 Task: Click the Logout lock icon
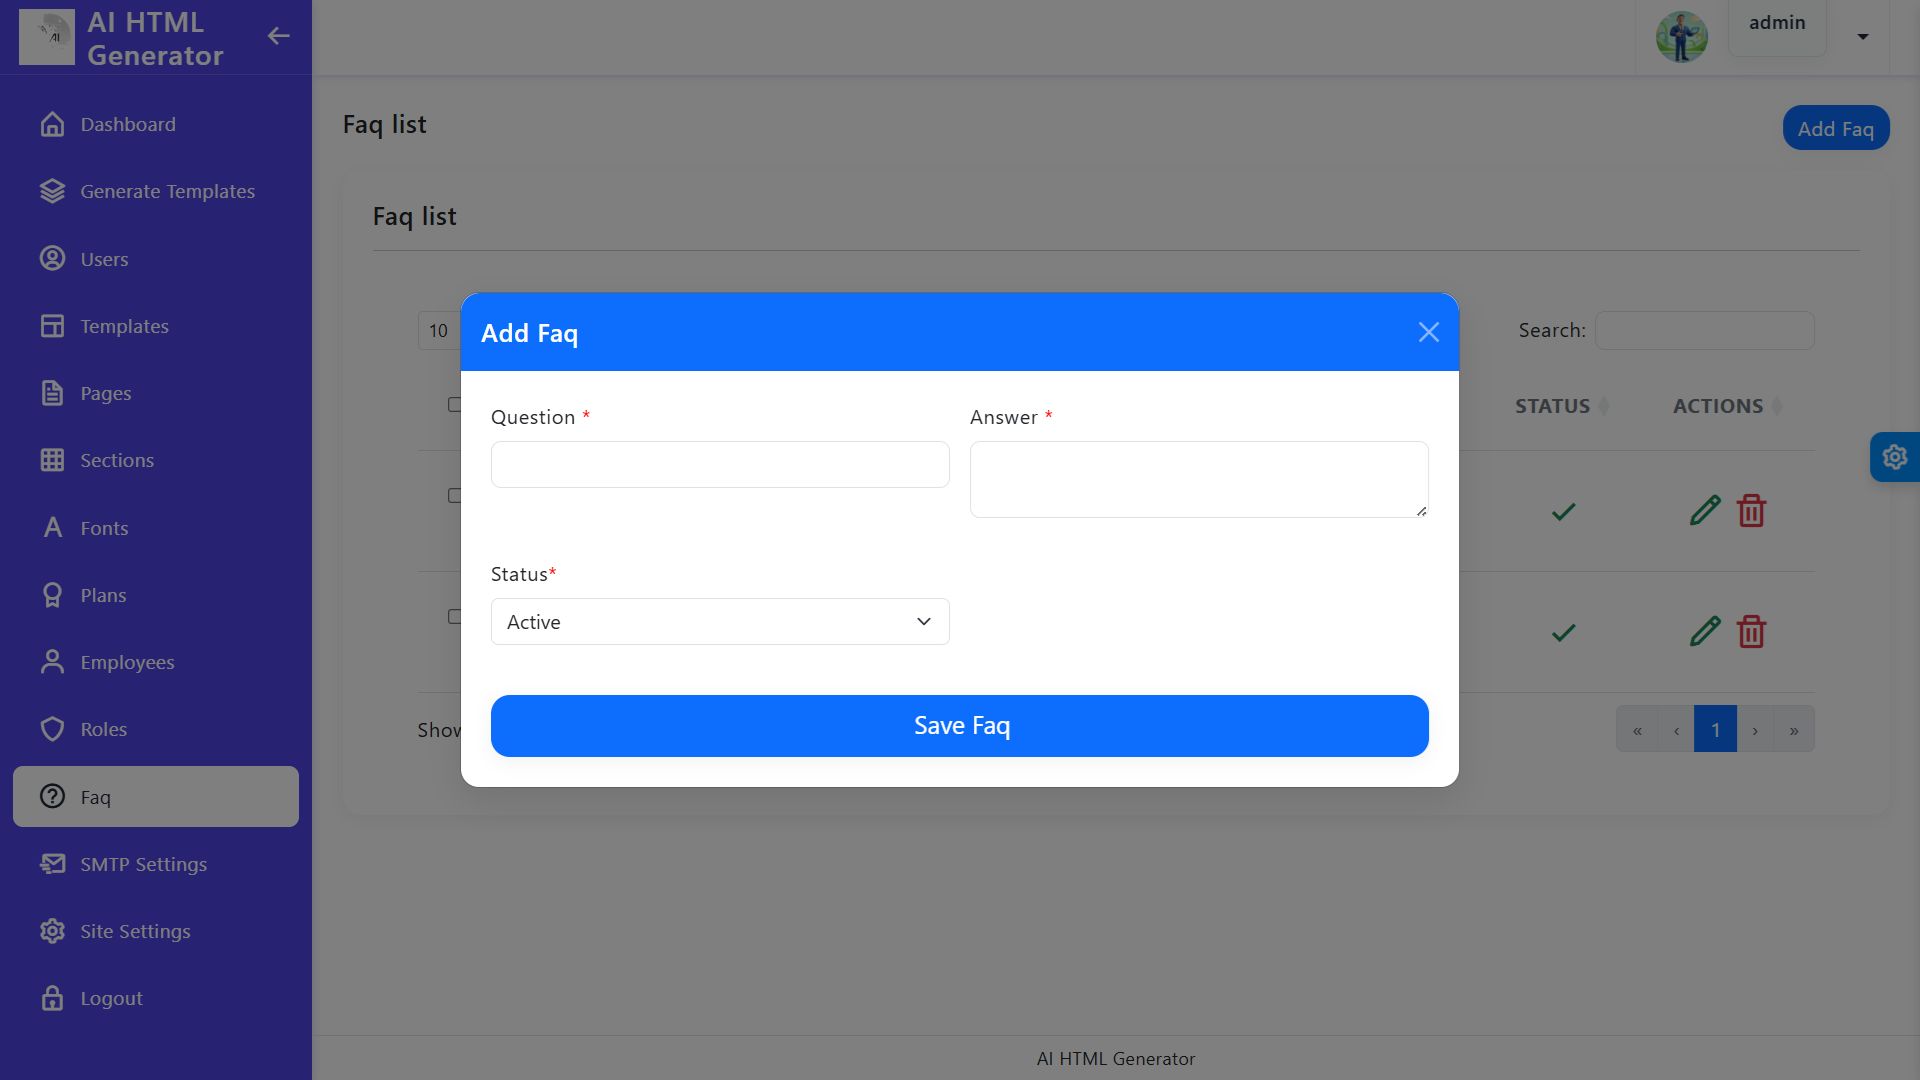[52, 998]
